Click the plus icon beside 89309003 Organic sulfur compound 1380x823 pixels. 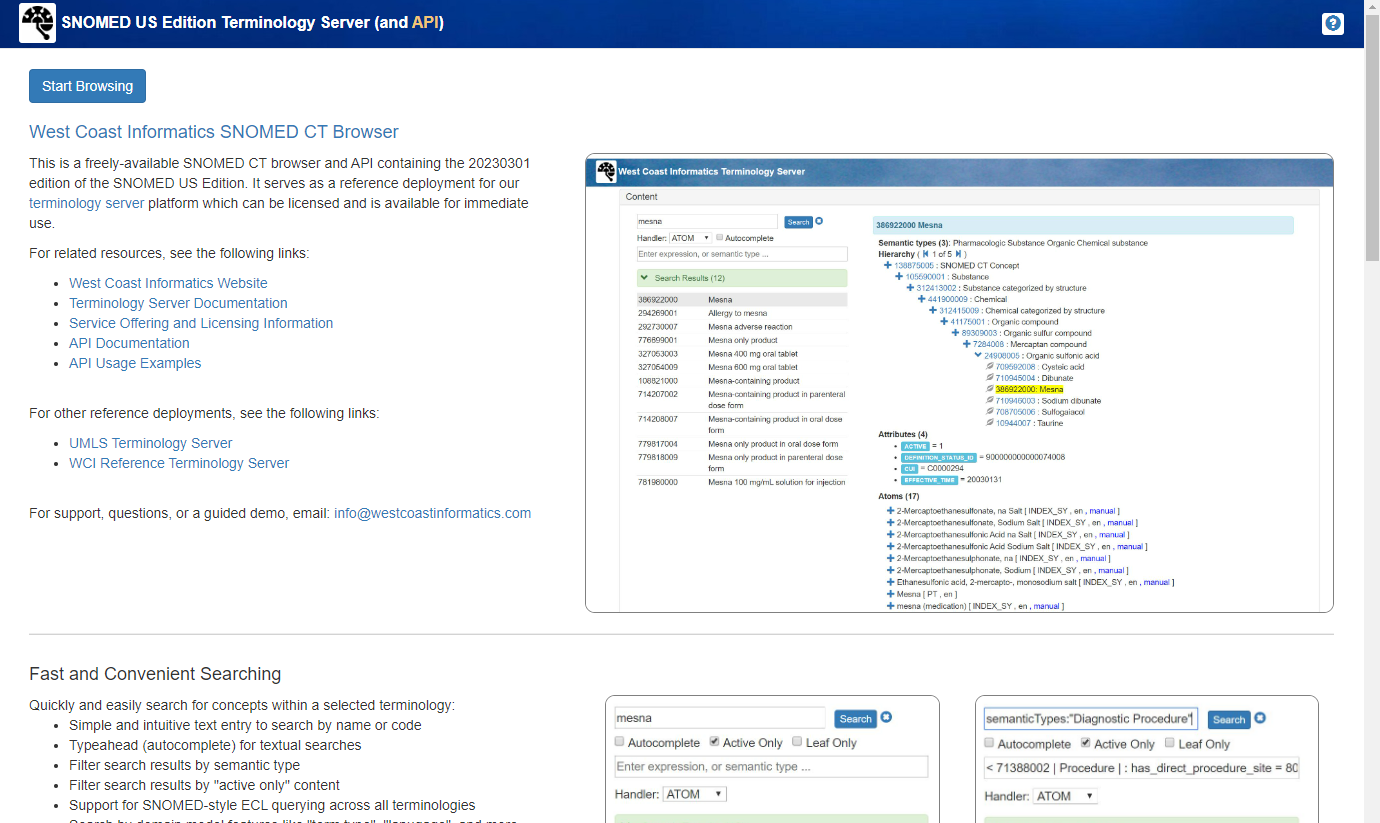click(955, 333)
